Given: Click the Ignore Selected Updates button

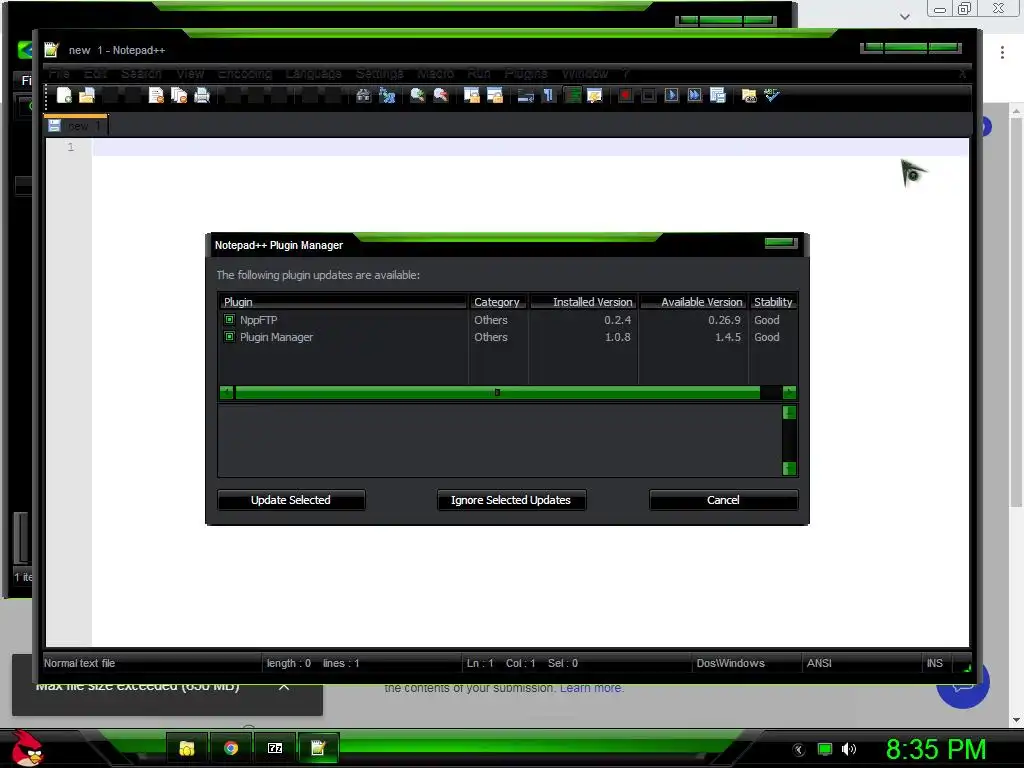Looking at the screenshot, I should click(511, 500).
